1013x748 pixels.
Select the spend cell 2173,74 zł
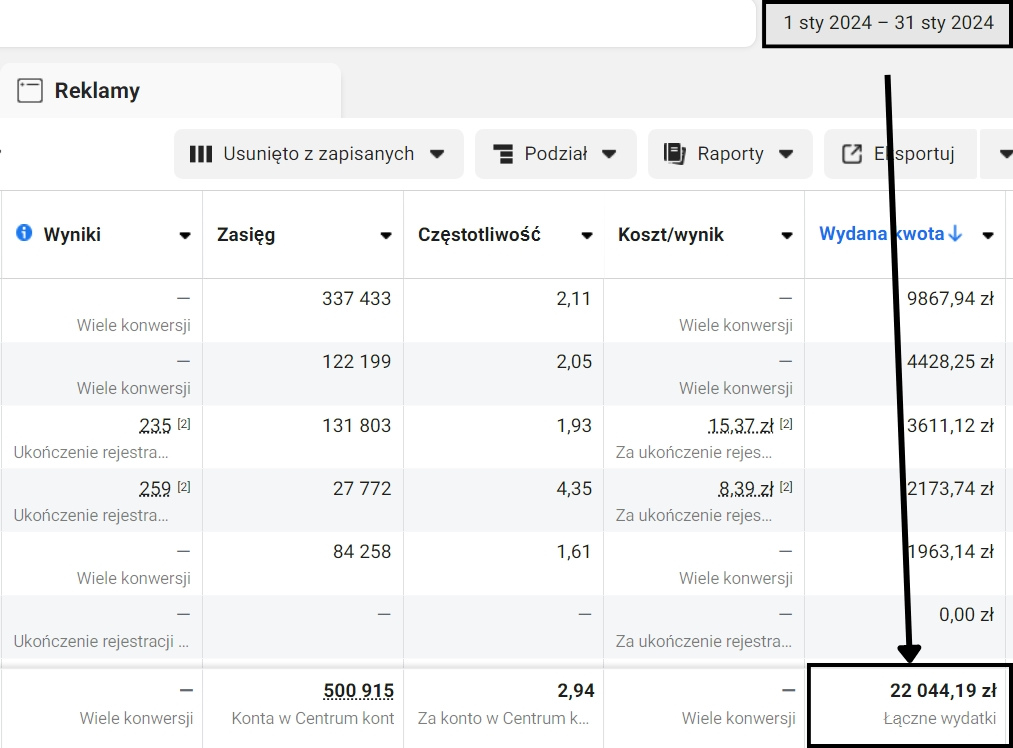pos(950,489)
